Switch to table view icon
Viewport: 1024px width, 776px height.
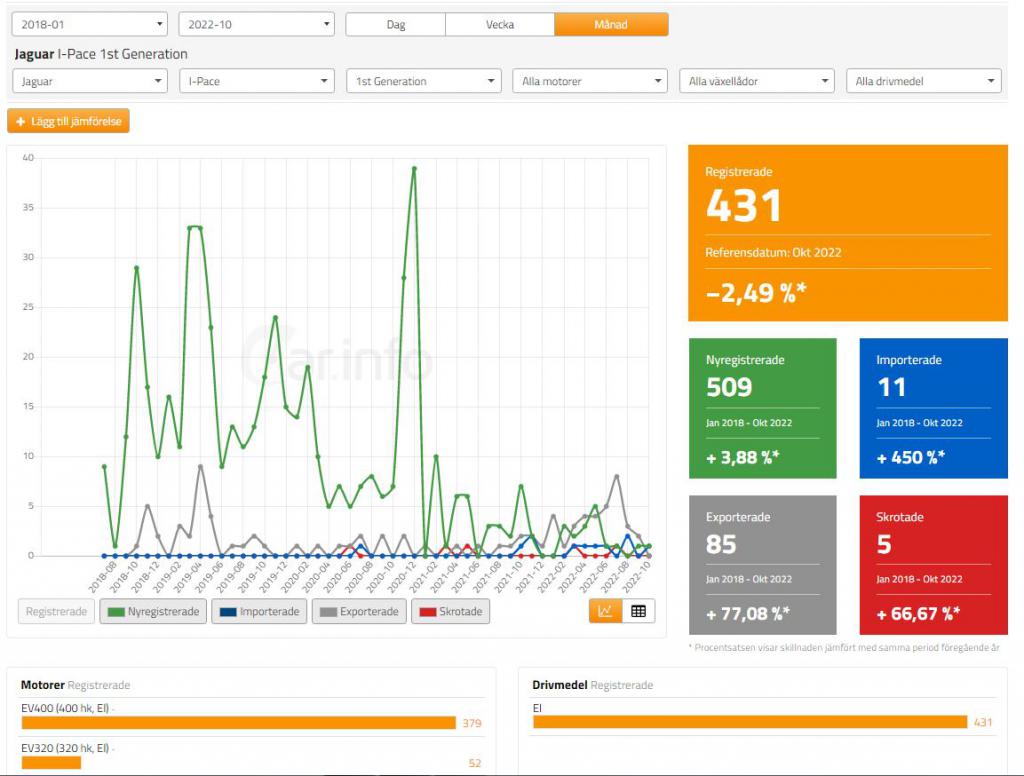point(639,611)
